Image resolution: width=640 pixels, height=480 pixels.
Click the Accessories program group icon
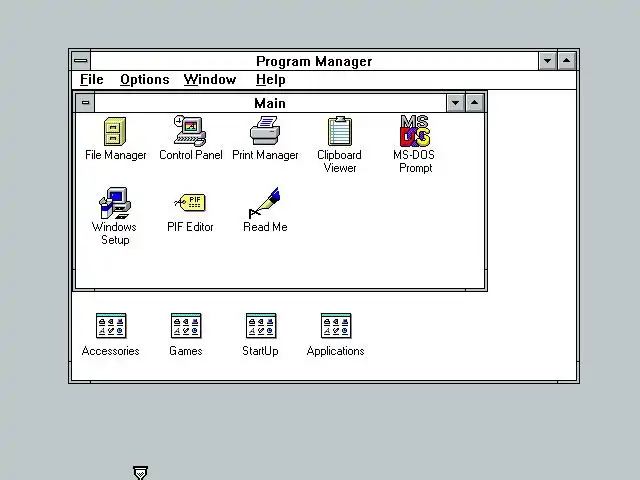tap(111, 326)
